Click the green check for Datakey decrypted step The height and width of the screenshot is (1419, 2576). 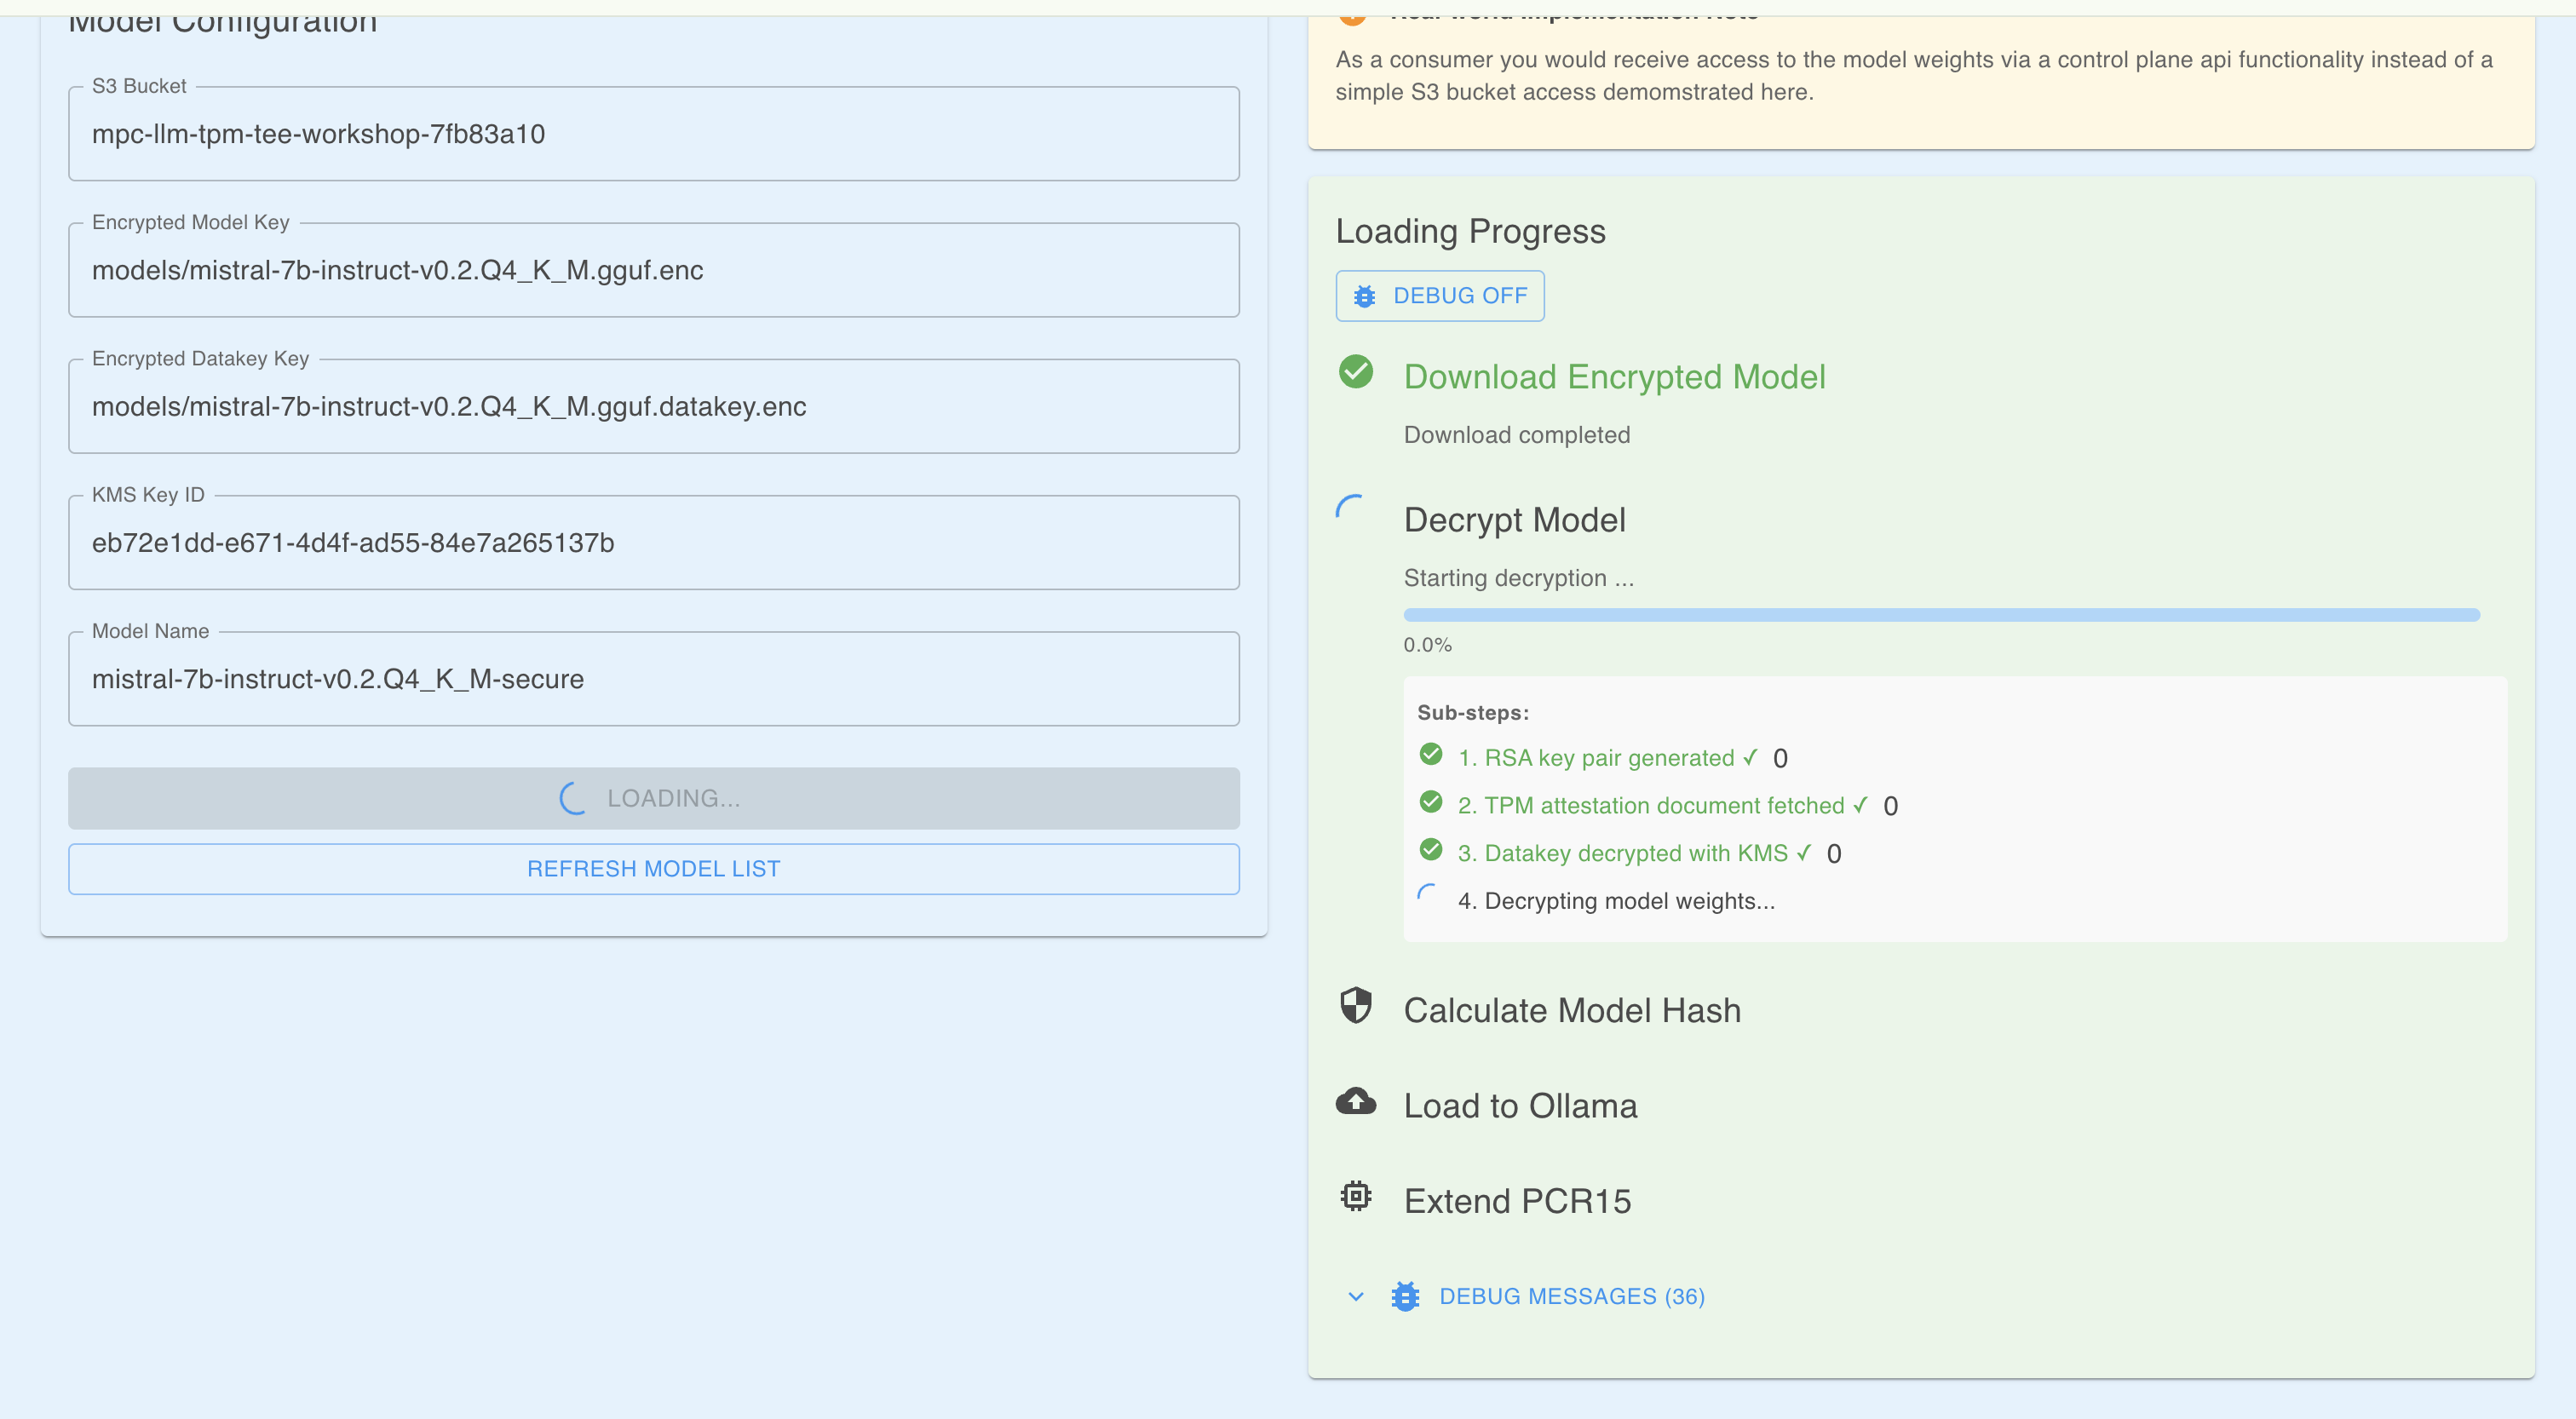point(1431,850)
